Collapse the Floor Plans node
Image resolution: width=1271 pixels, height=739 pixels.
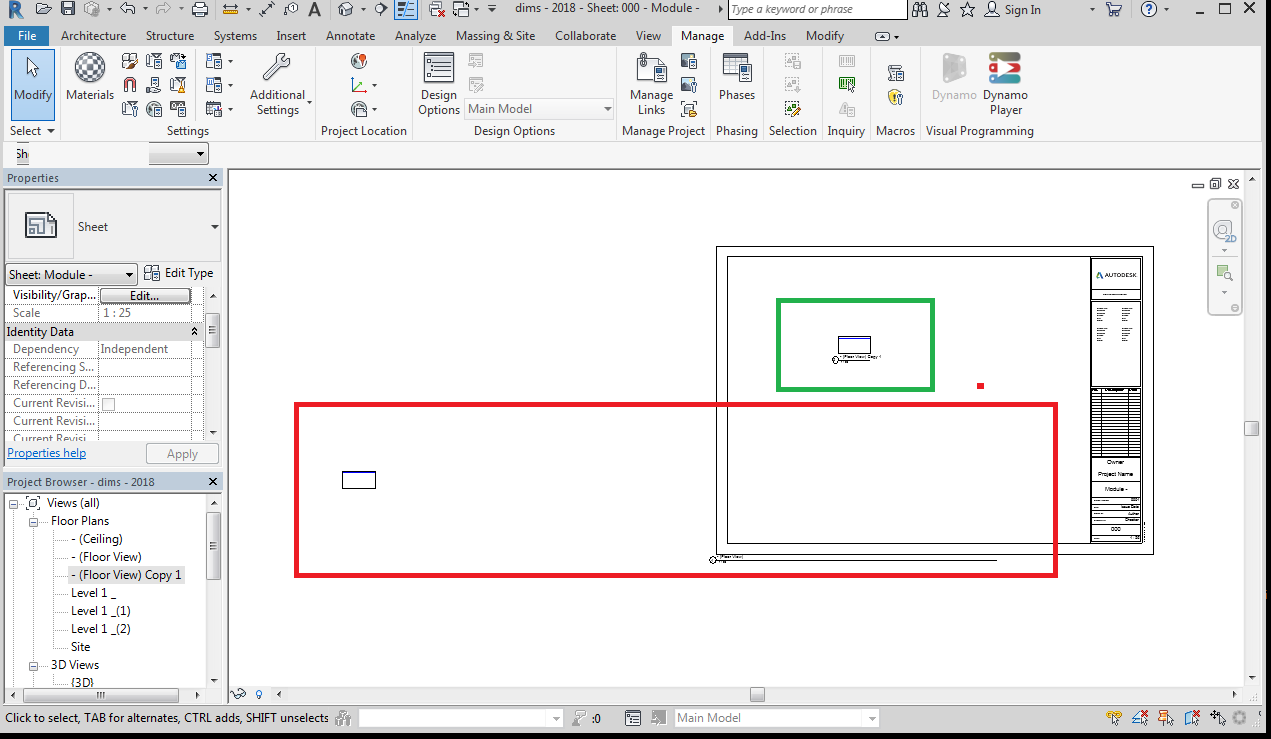point(32,521)
